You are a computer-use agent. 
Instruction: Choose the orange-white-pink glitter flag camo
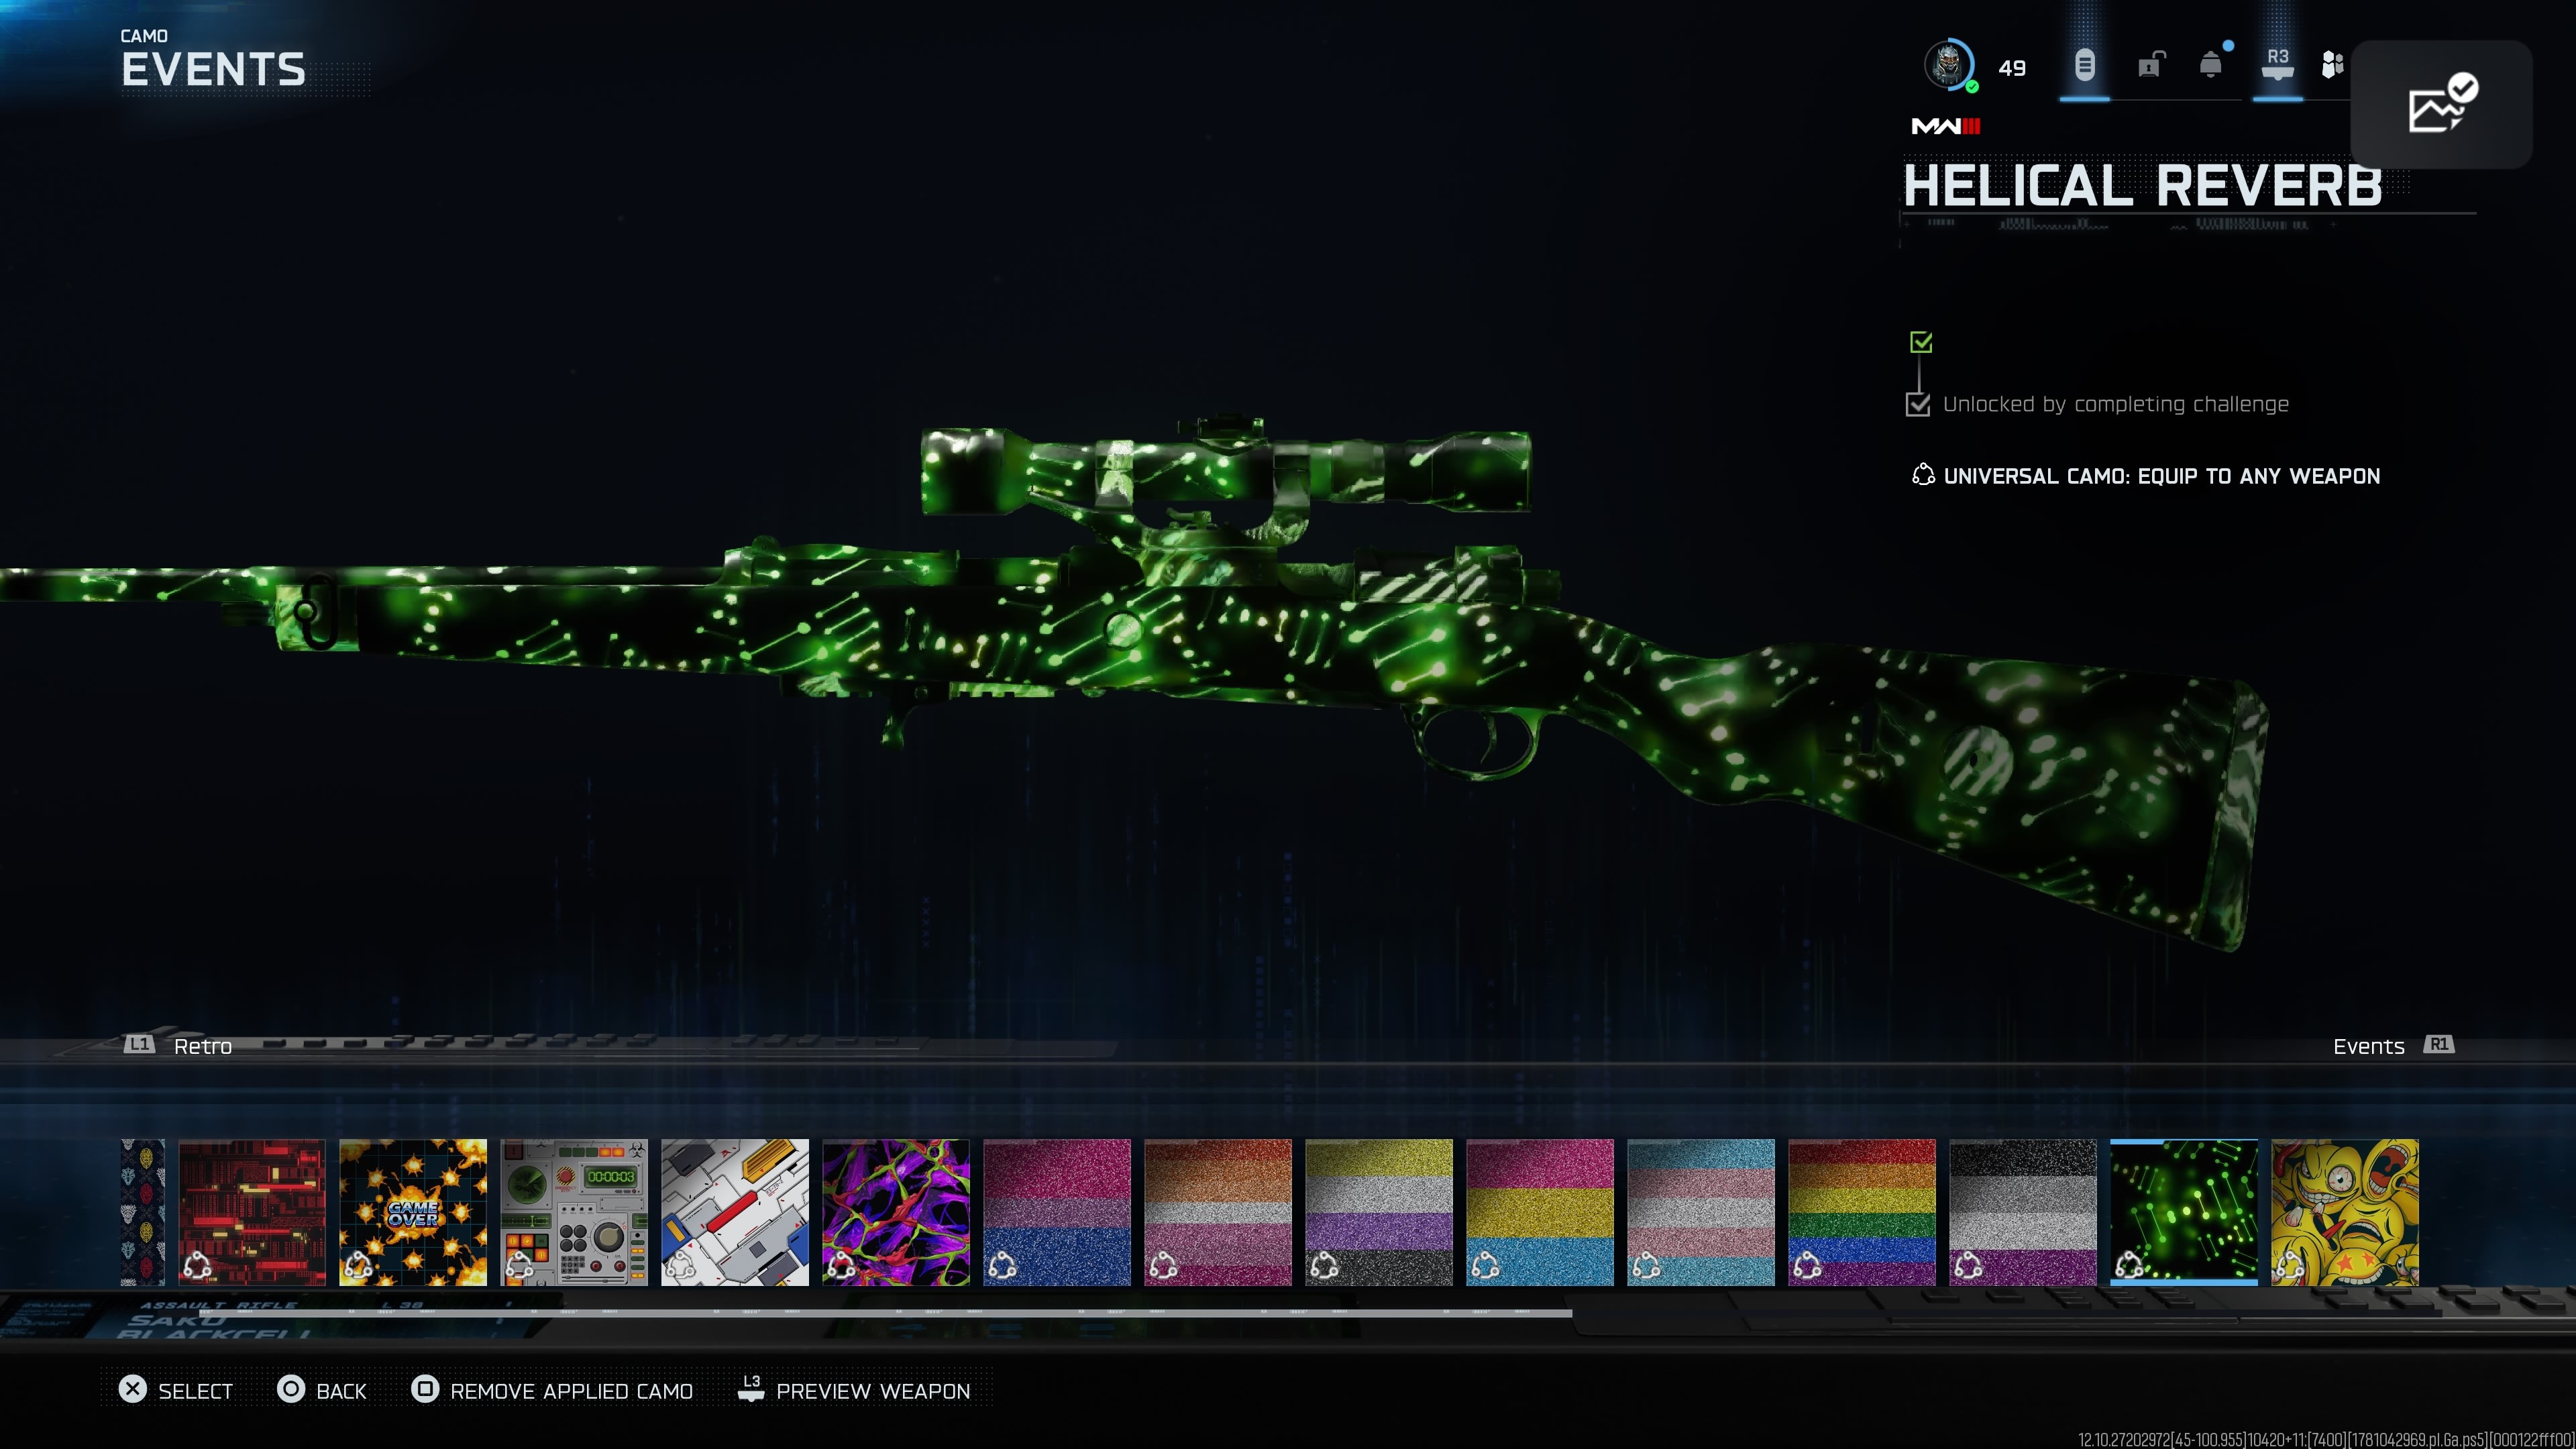[x=1218, y=1212]
